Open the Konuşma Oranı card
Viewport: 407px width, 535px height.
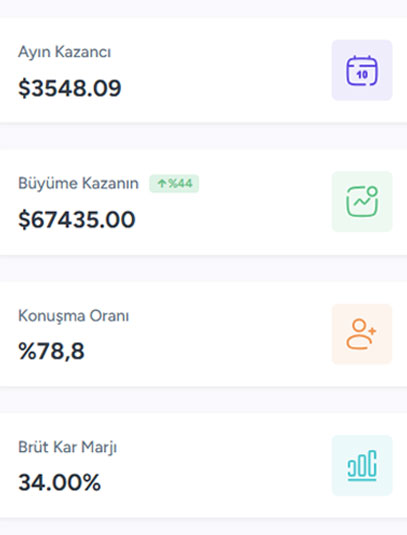coord(203,334)
